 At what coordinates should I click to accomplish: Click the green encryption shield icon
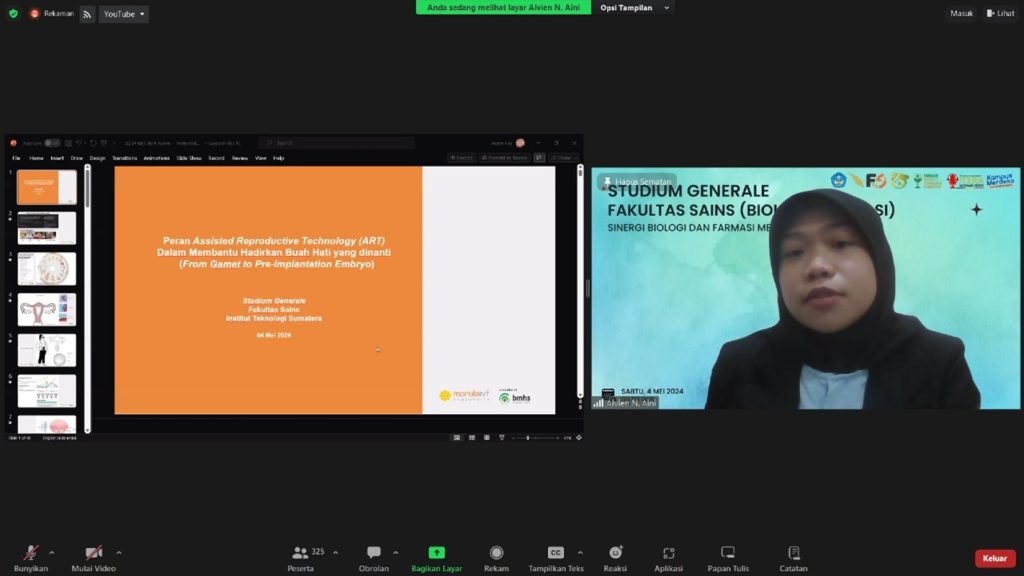tap(13, 13)
